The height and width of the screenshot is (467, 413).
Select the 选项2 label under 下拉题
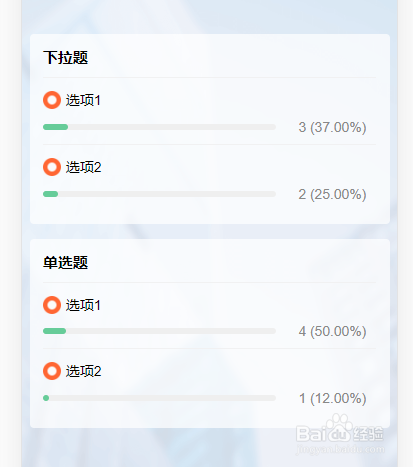tap(83, 167)
